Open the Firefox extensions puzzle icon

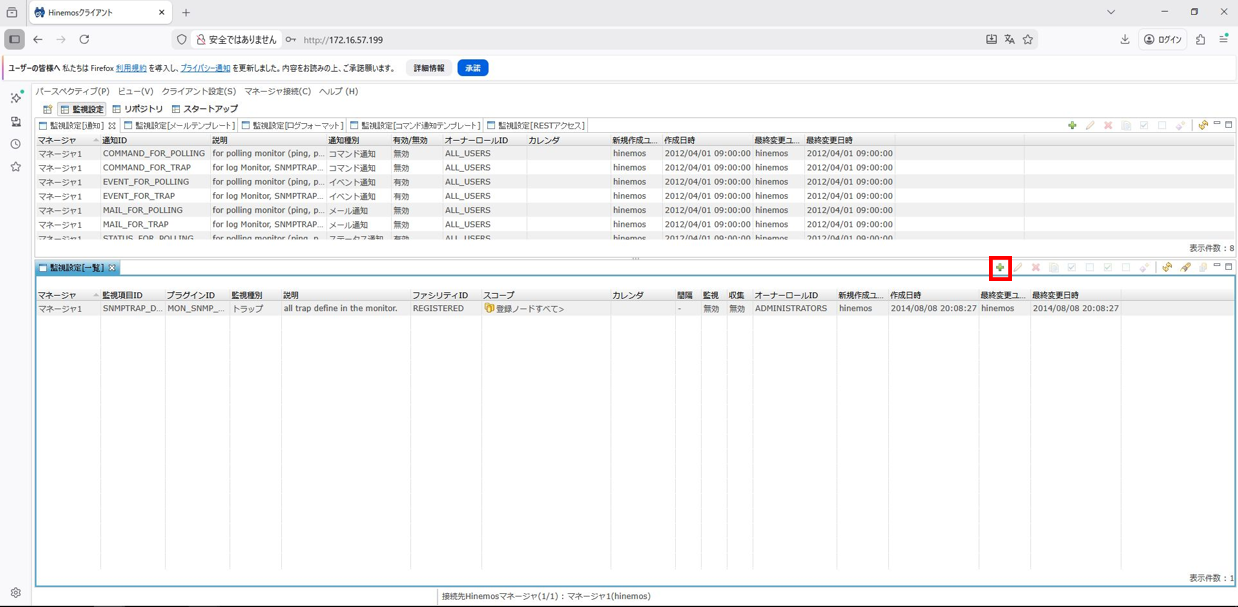tap(1200, 40)
